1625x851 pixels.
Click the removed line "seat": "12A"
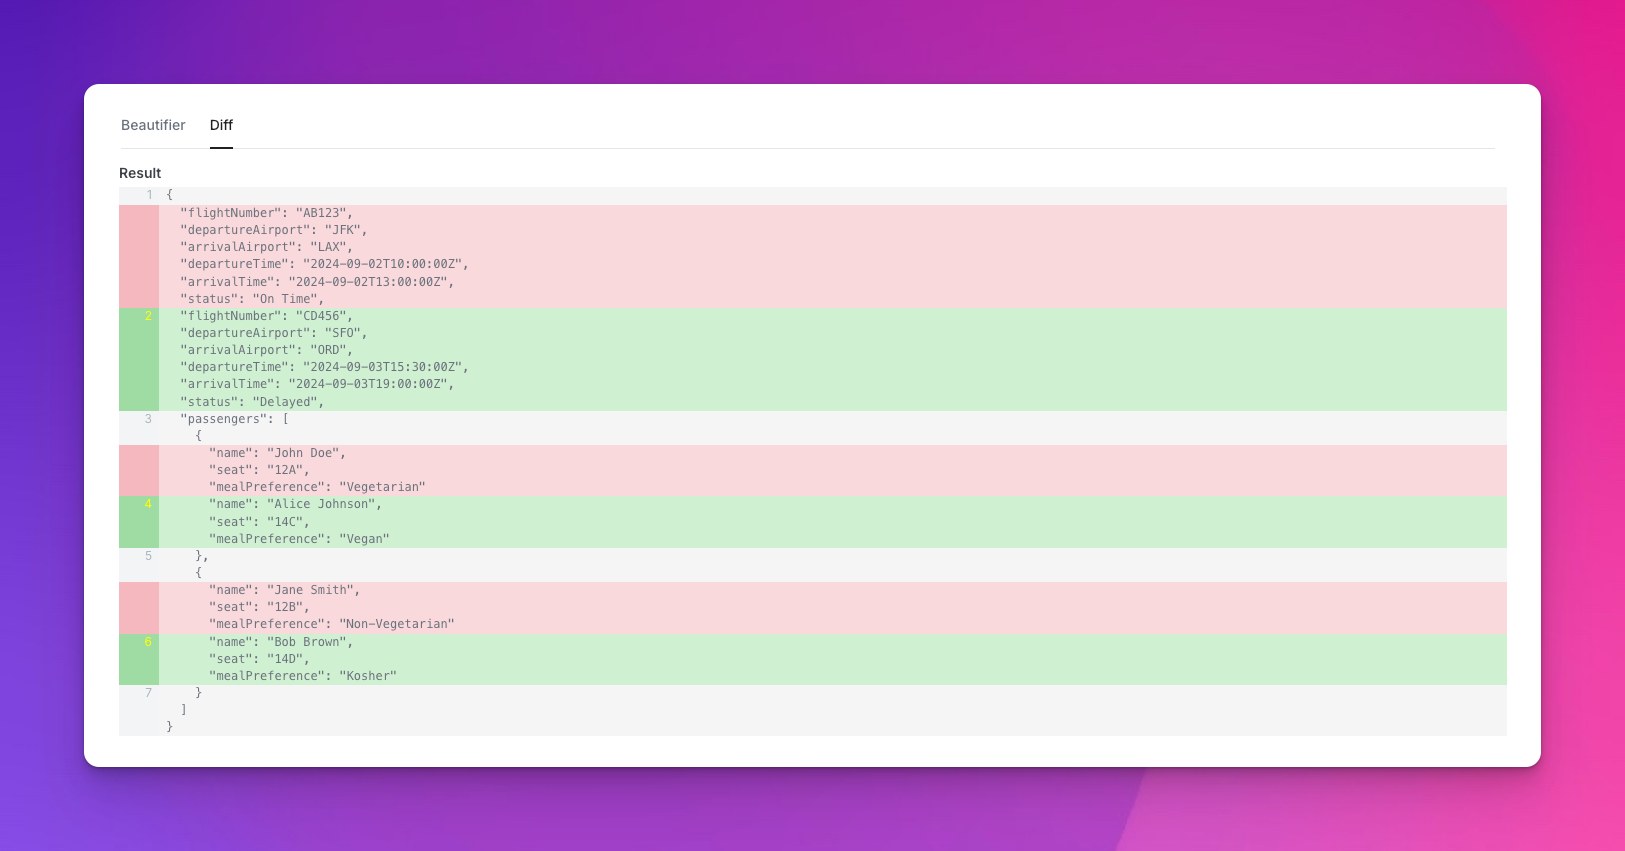259,470
